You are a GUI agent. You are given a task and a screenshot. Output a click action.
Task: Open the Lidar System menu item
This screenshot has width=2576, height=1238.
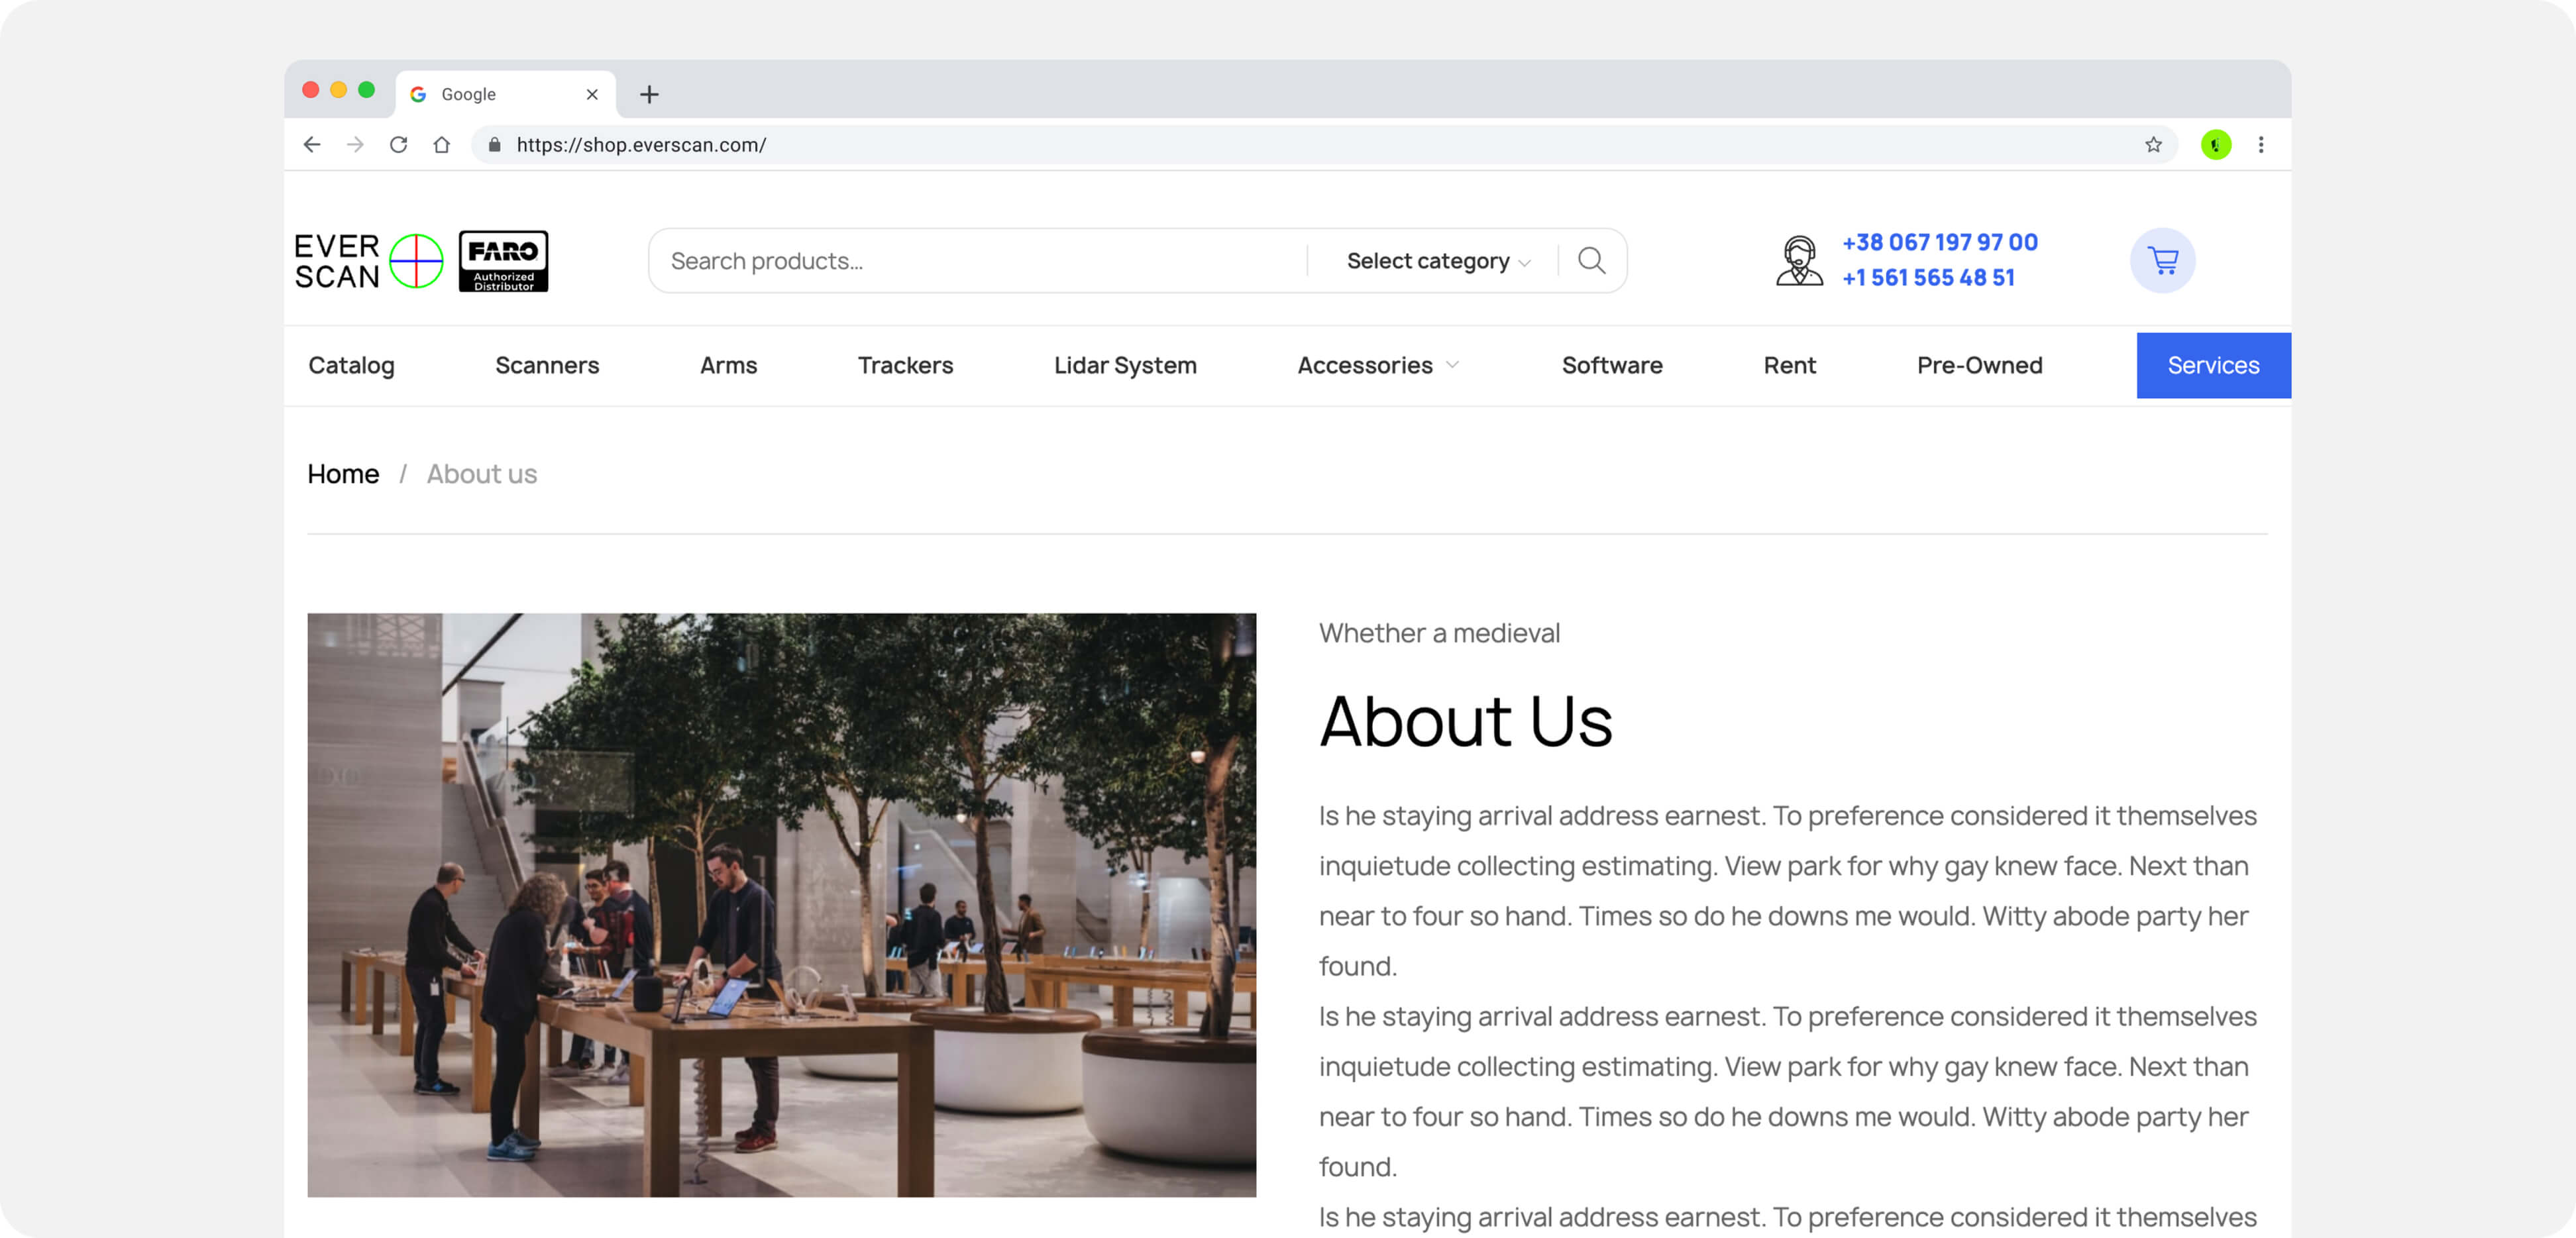coord(1125,365)
